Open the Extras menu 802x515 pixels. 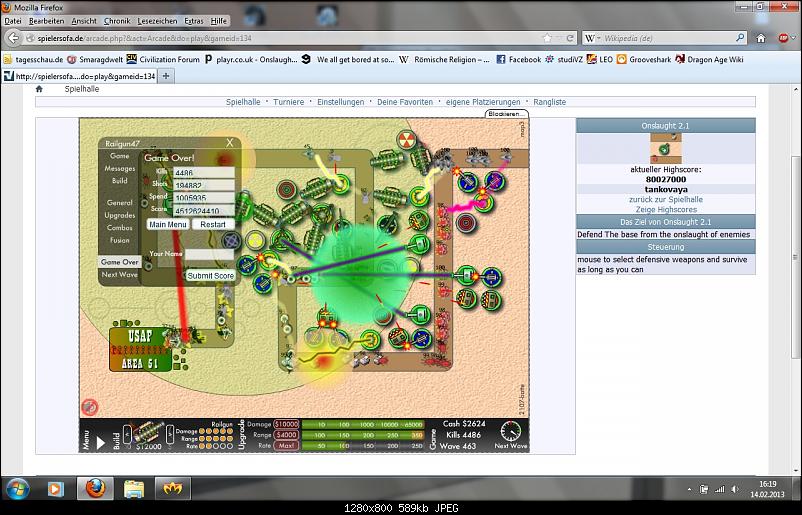[x=194, y=21]
